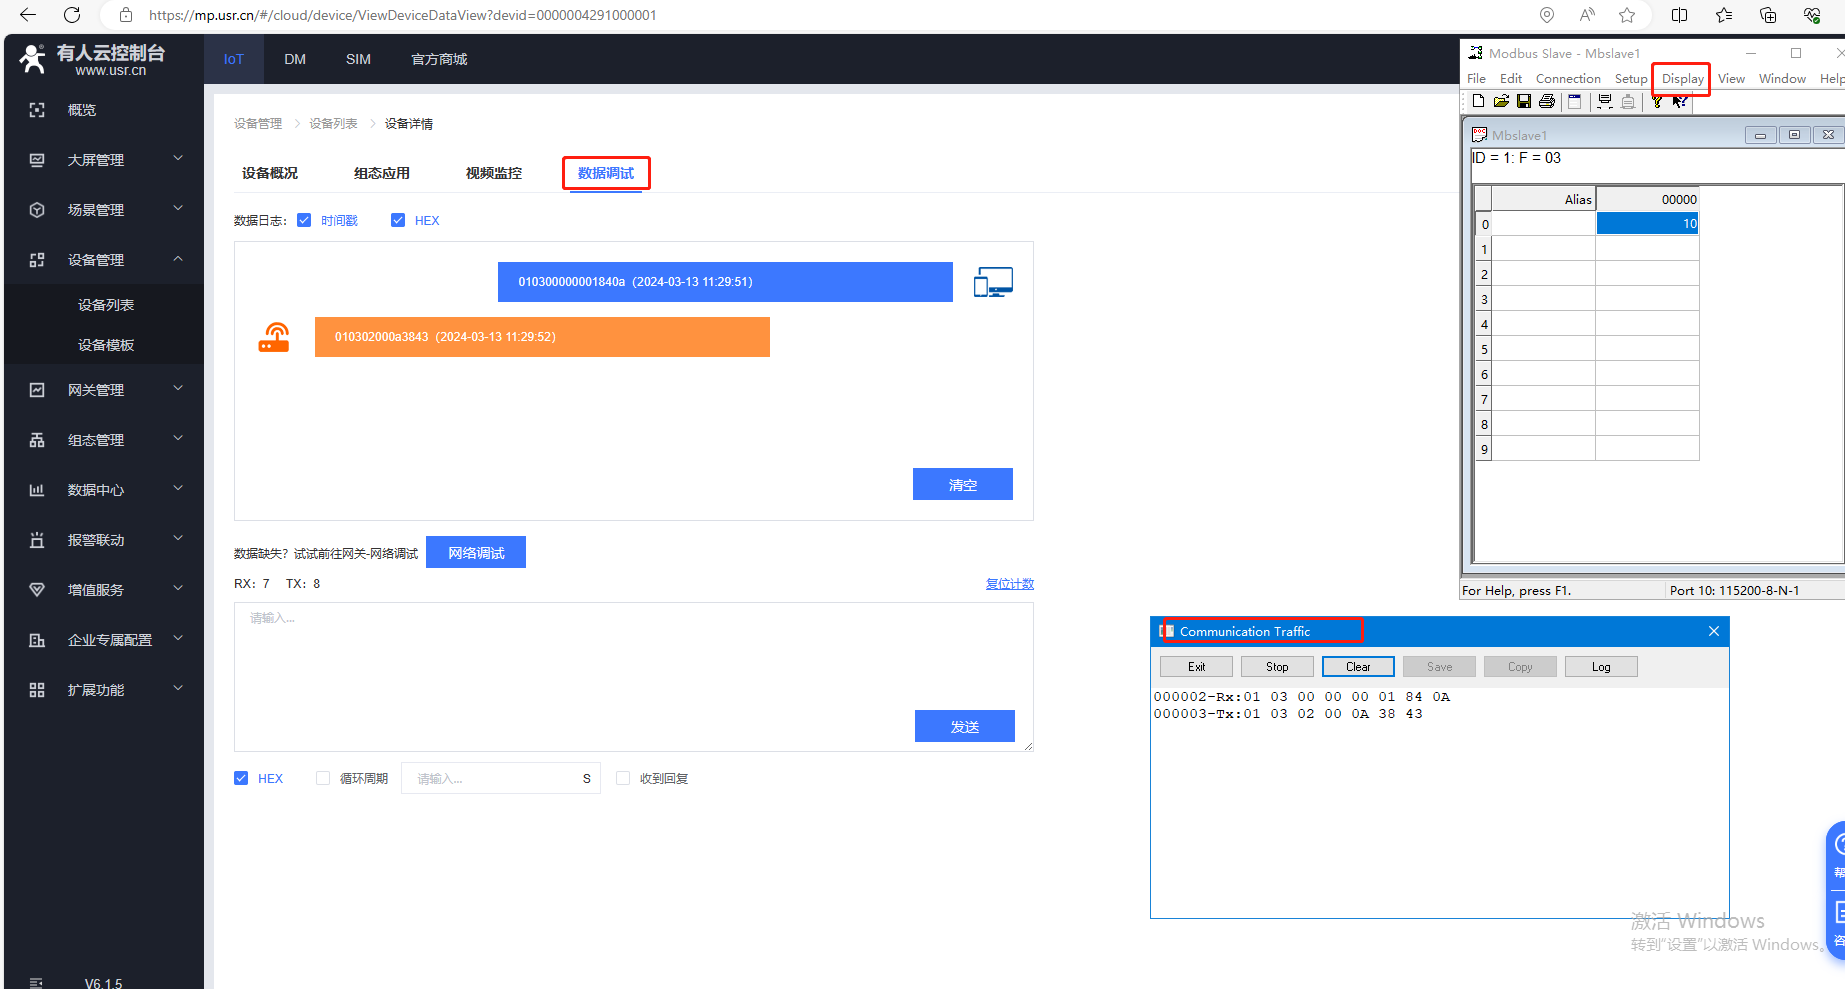This screenshot has width=1845, height=989.
Task: Click the 设备列表 breadcrumb link
Action: tap(333, 124)
